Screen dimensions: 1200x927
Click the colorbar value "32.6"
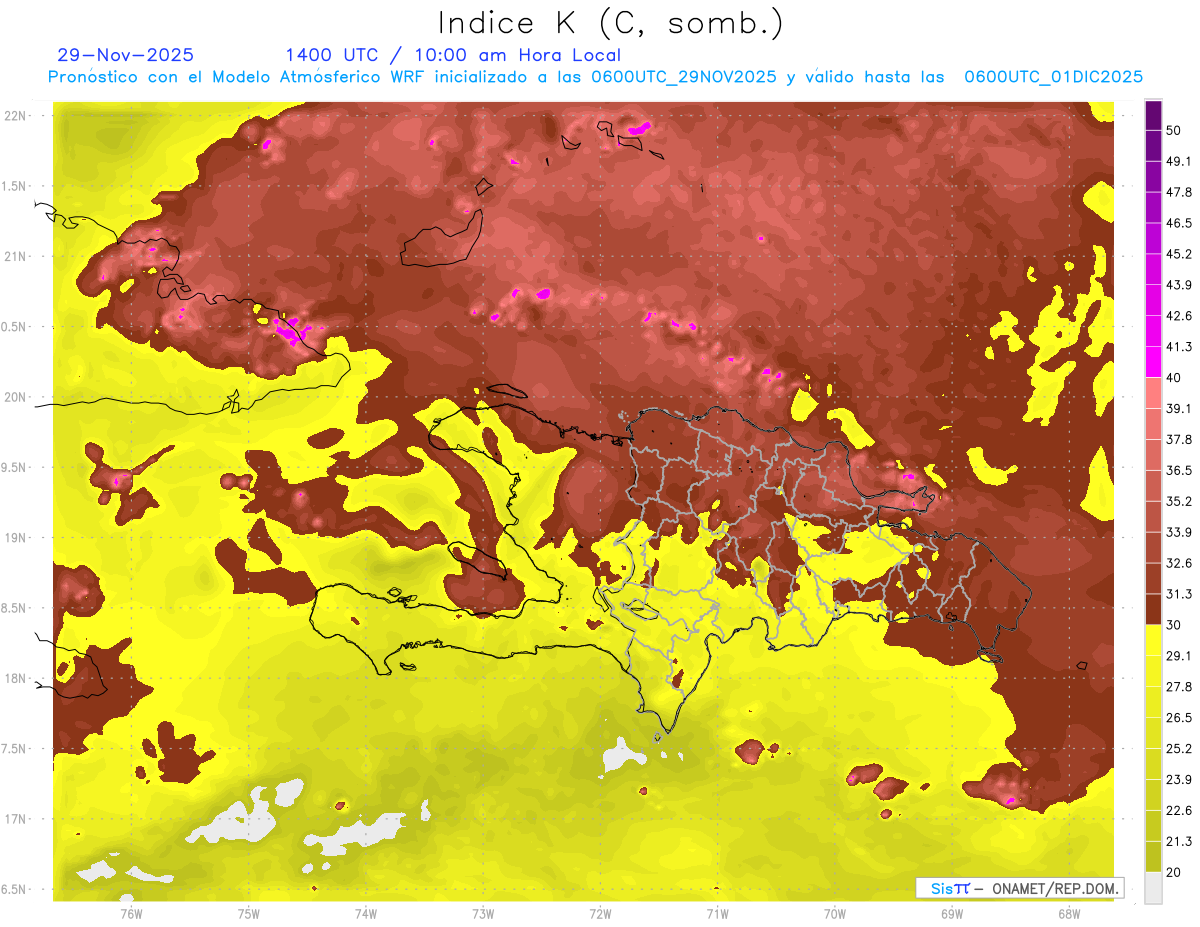coord(1179,563)
